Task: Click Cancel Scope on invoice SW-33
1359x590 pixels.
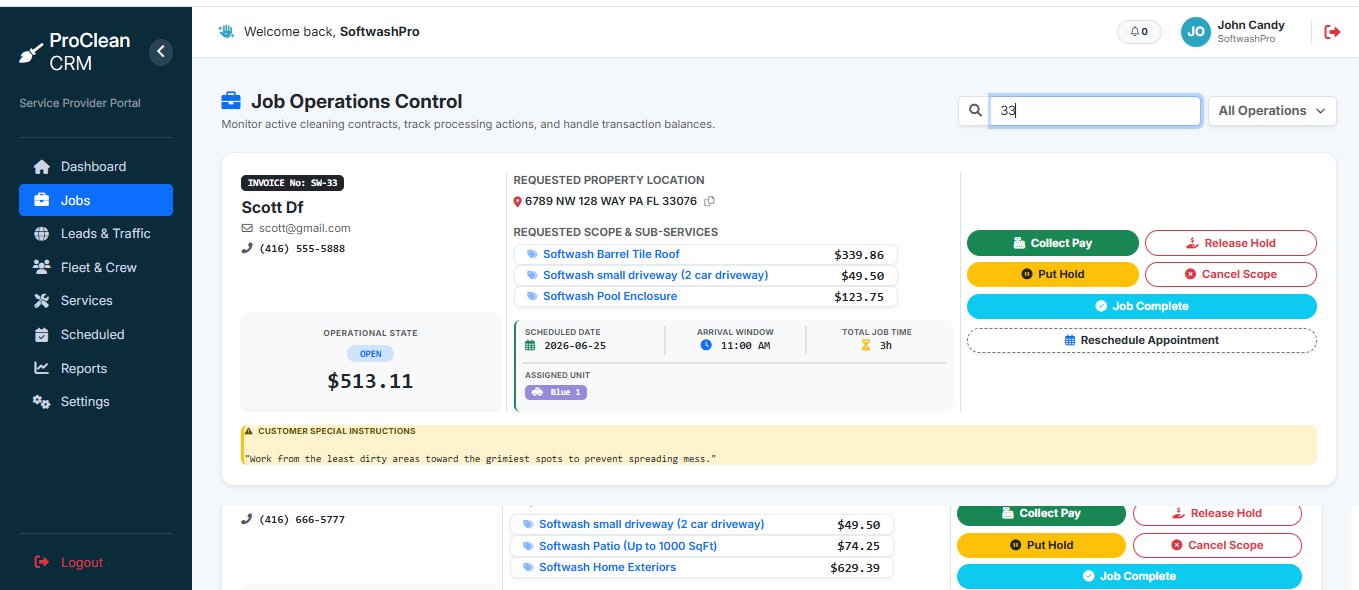Action: [1231, 274]
